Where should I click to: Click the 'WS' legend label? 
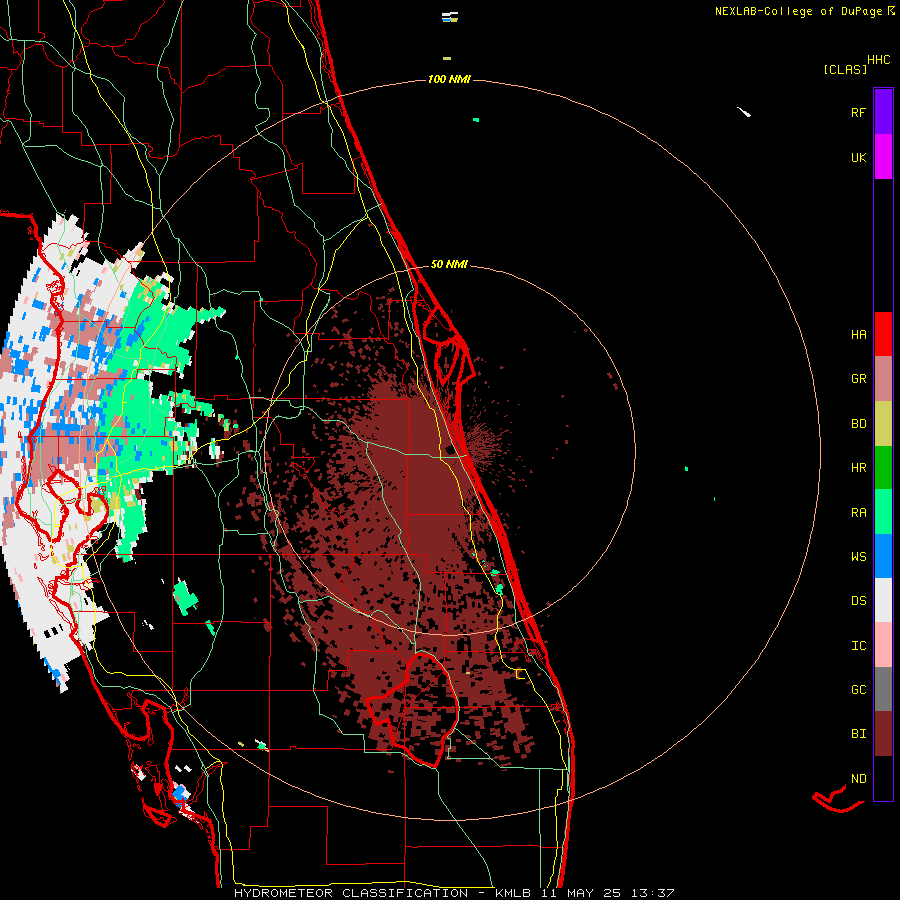(858, 557)
